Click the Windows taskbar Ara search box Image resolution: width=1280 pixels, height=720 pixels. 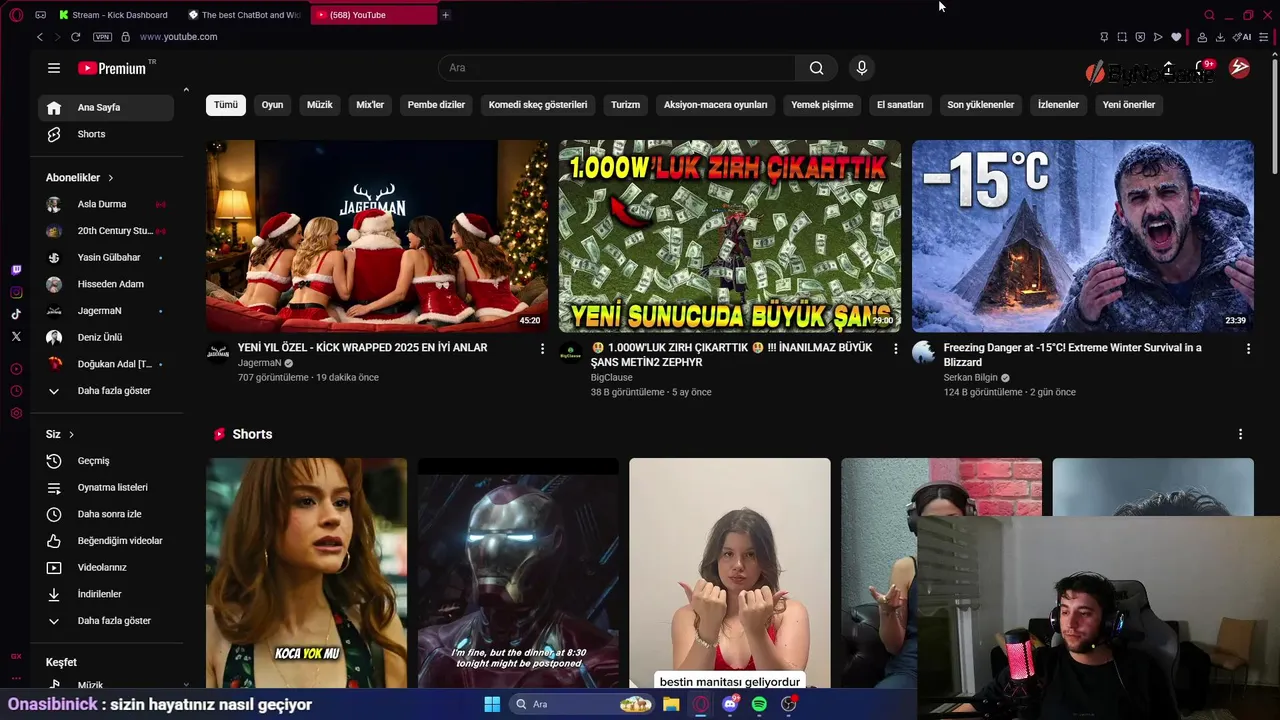pyautogui.click(x=583, y=704)
